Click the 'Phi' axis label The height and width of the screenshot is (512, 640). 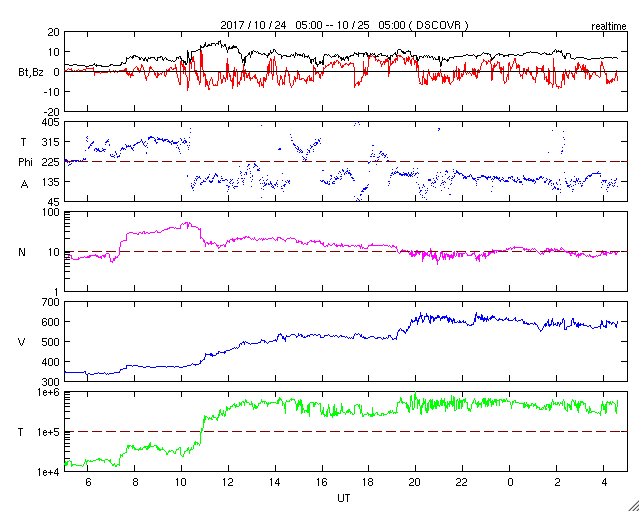[25, 162]
